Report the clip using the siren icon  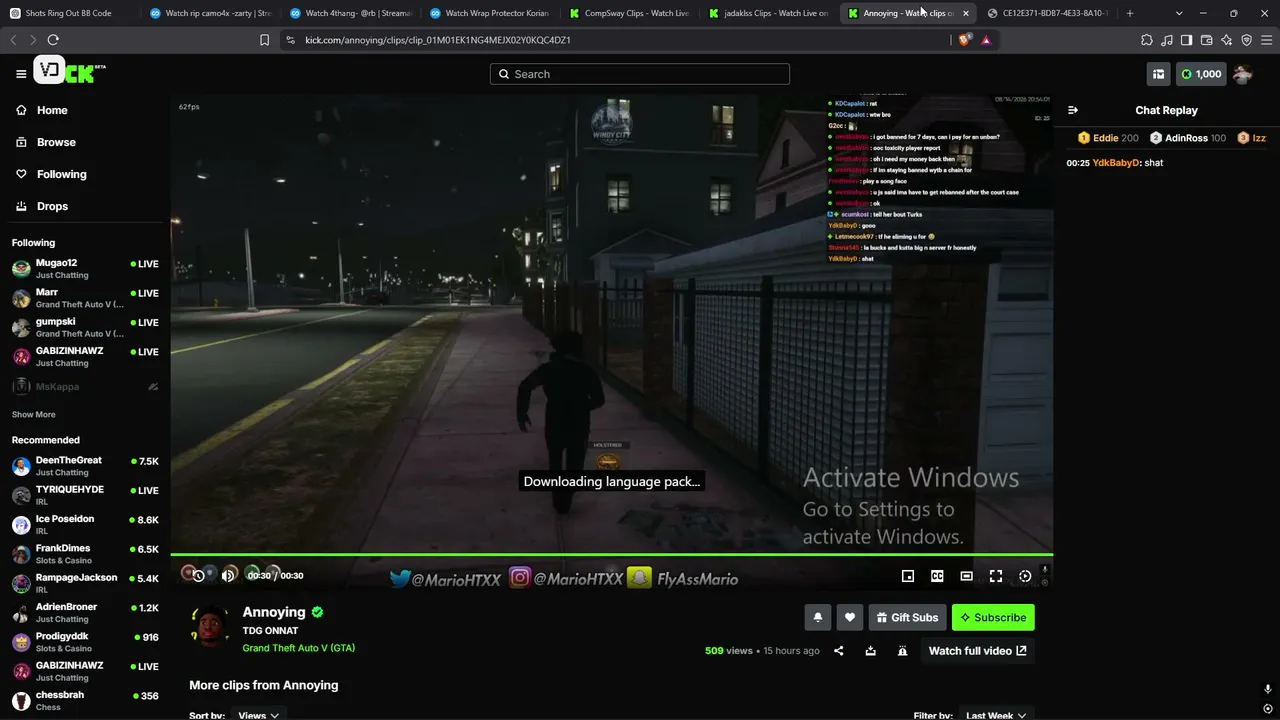click(x=903, y=651)
